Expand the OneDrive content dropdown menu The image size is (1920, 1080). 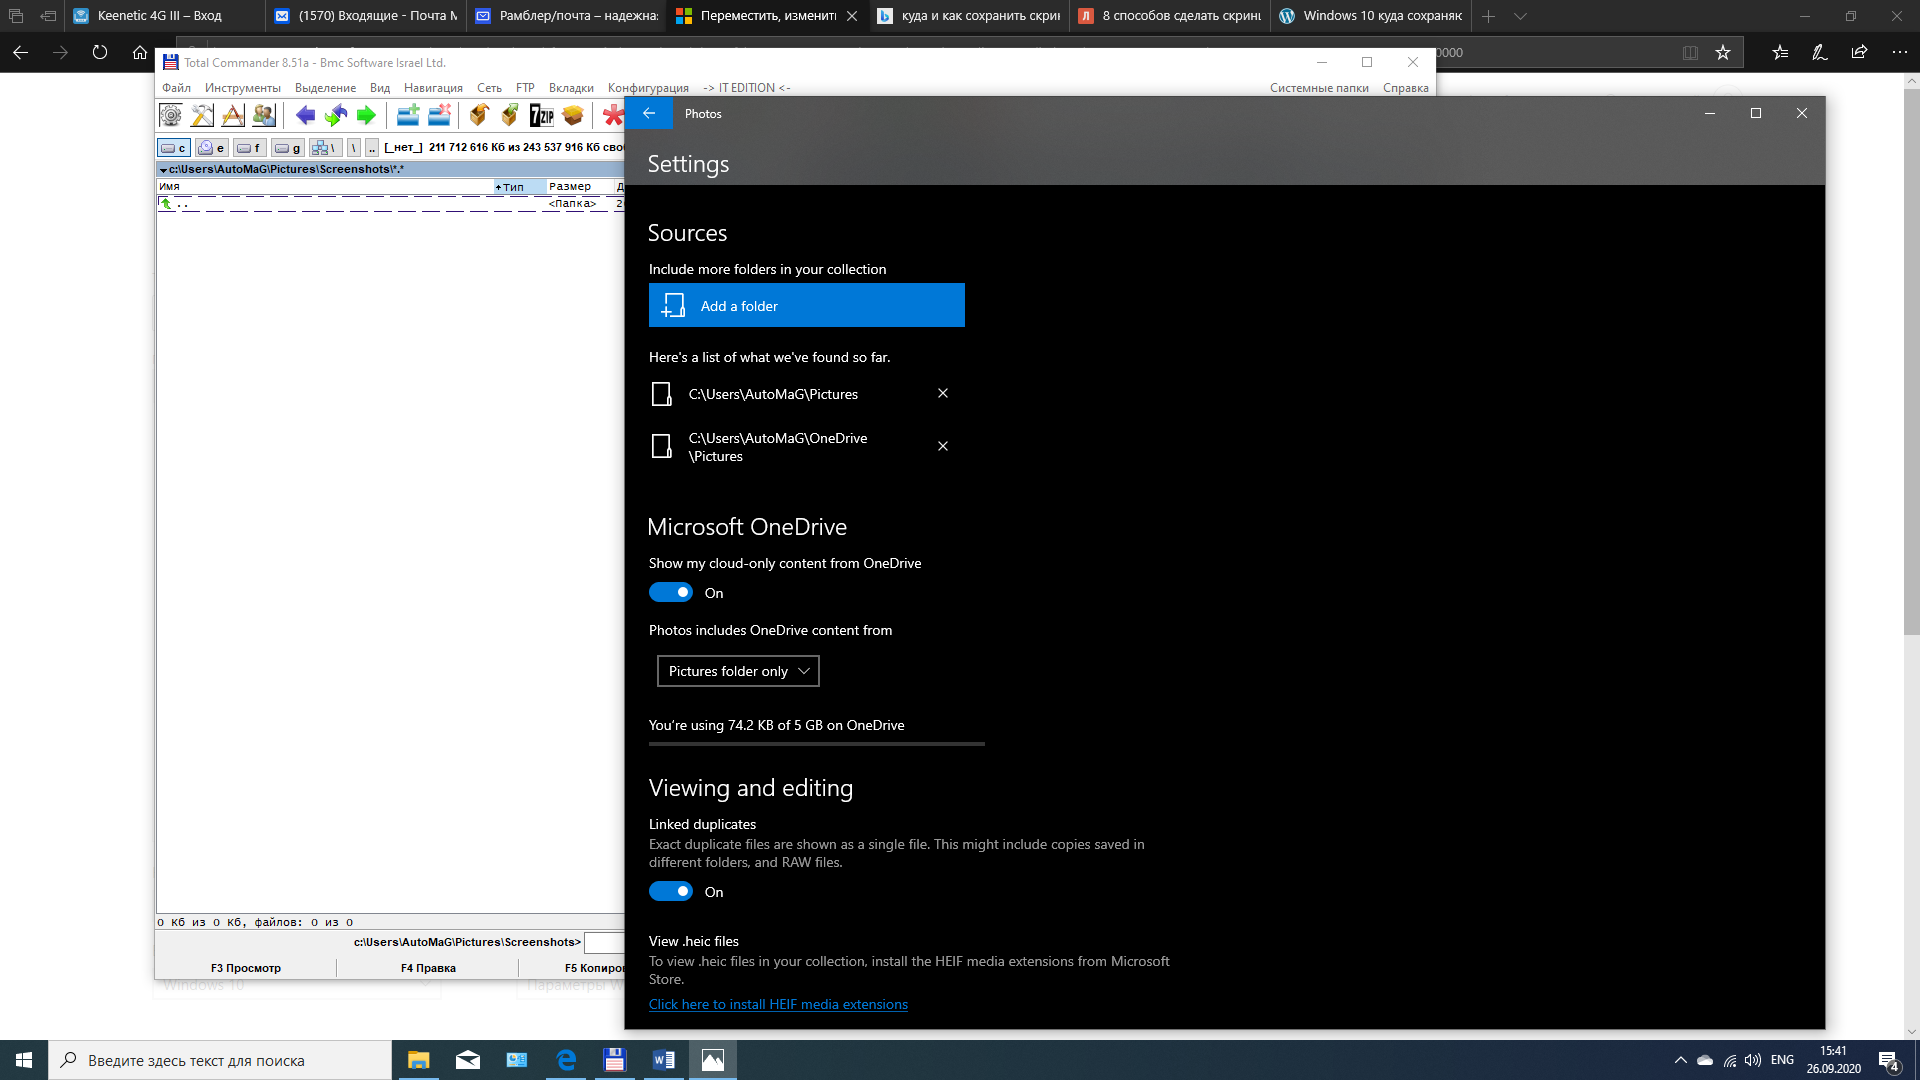pyautogui.click(x=737, y=670)
